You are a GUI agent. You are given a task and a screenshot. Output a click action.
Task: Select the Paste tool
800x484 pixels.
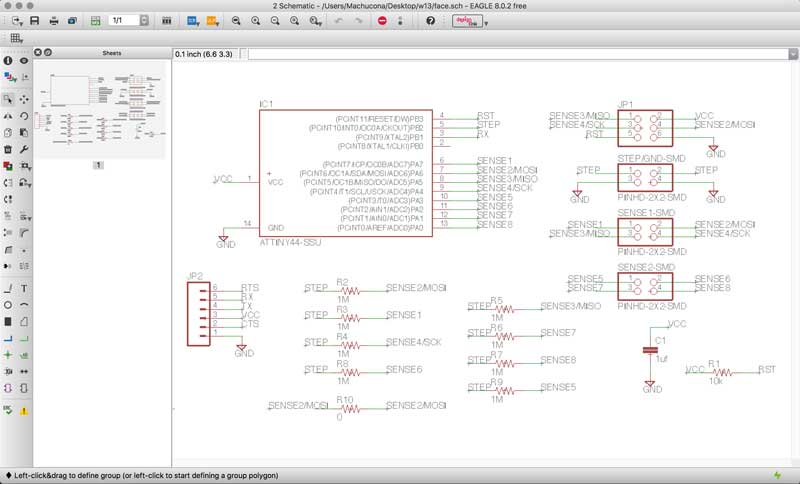coord(24,133)
